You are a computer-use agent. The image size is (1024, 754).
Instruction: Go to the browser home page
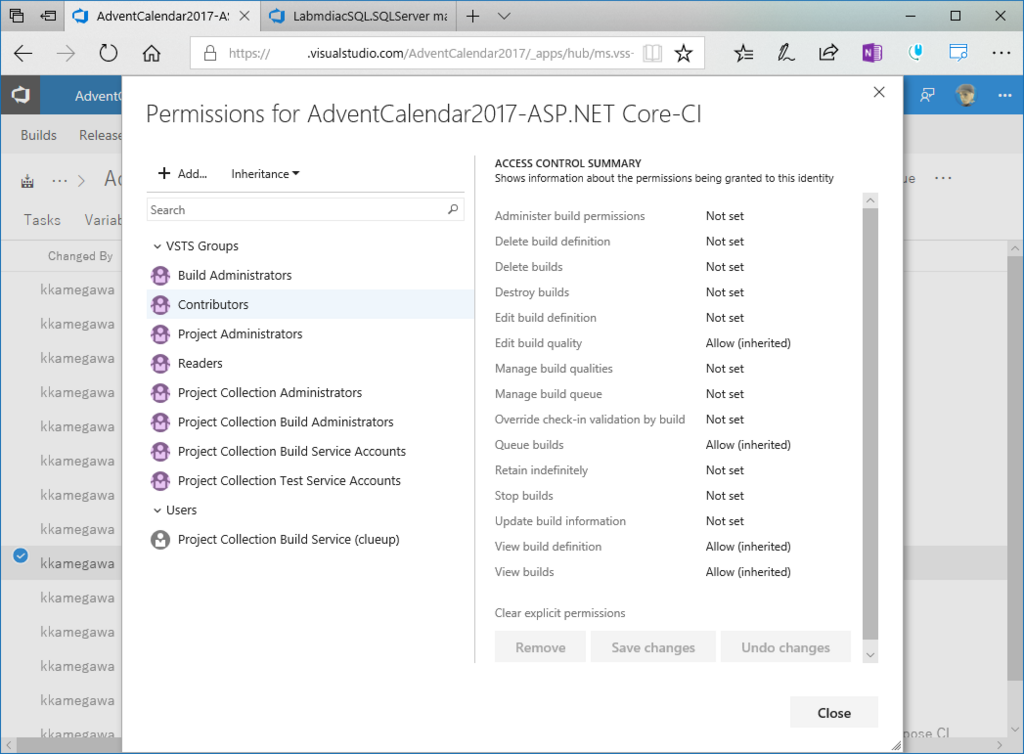tap(152, 53)
